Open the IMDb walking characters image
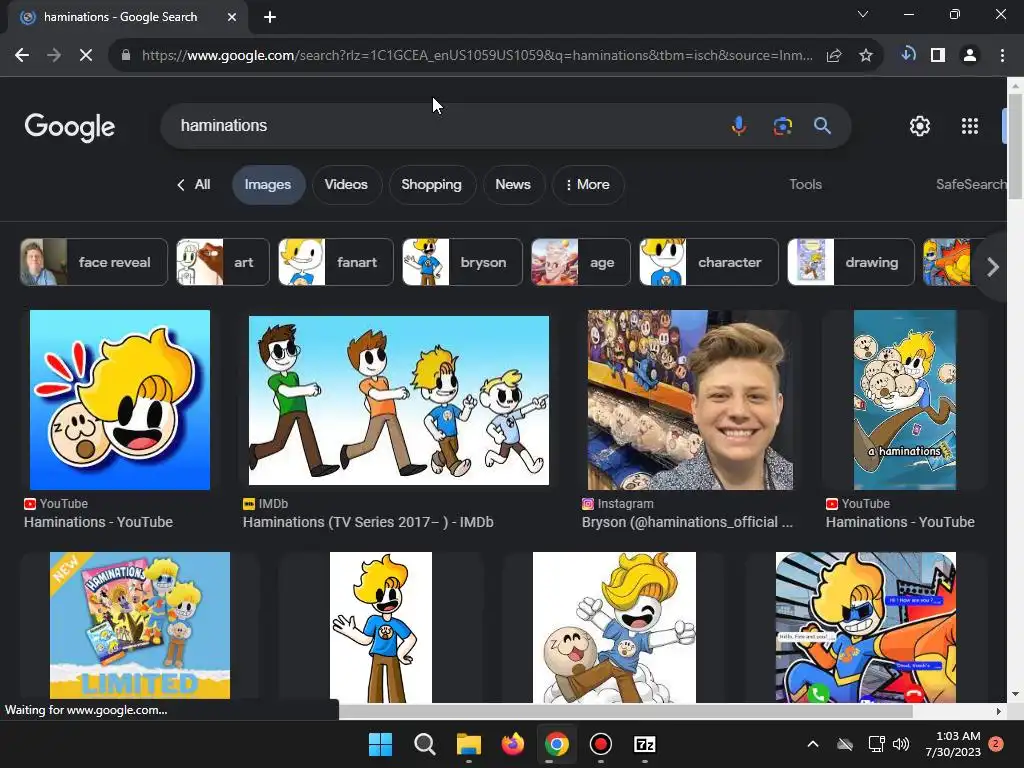Viewport: 1024px width, 768px height. [398, 400]
